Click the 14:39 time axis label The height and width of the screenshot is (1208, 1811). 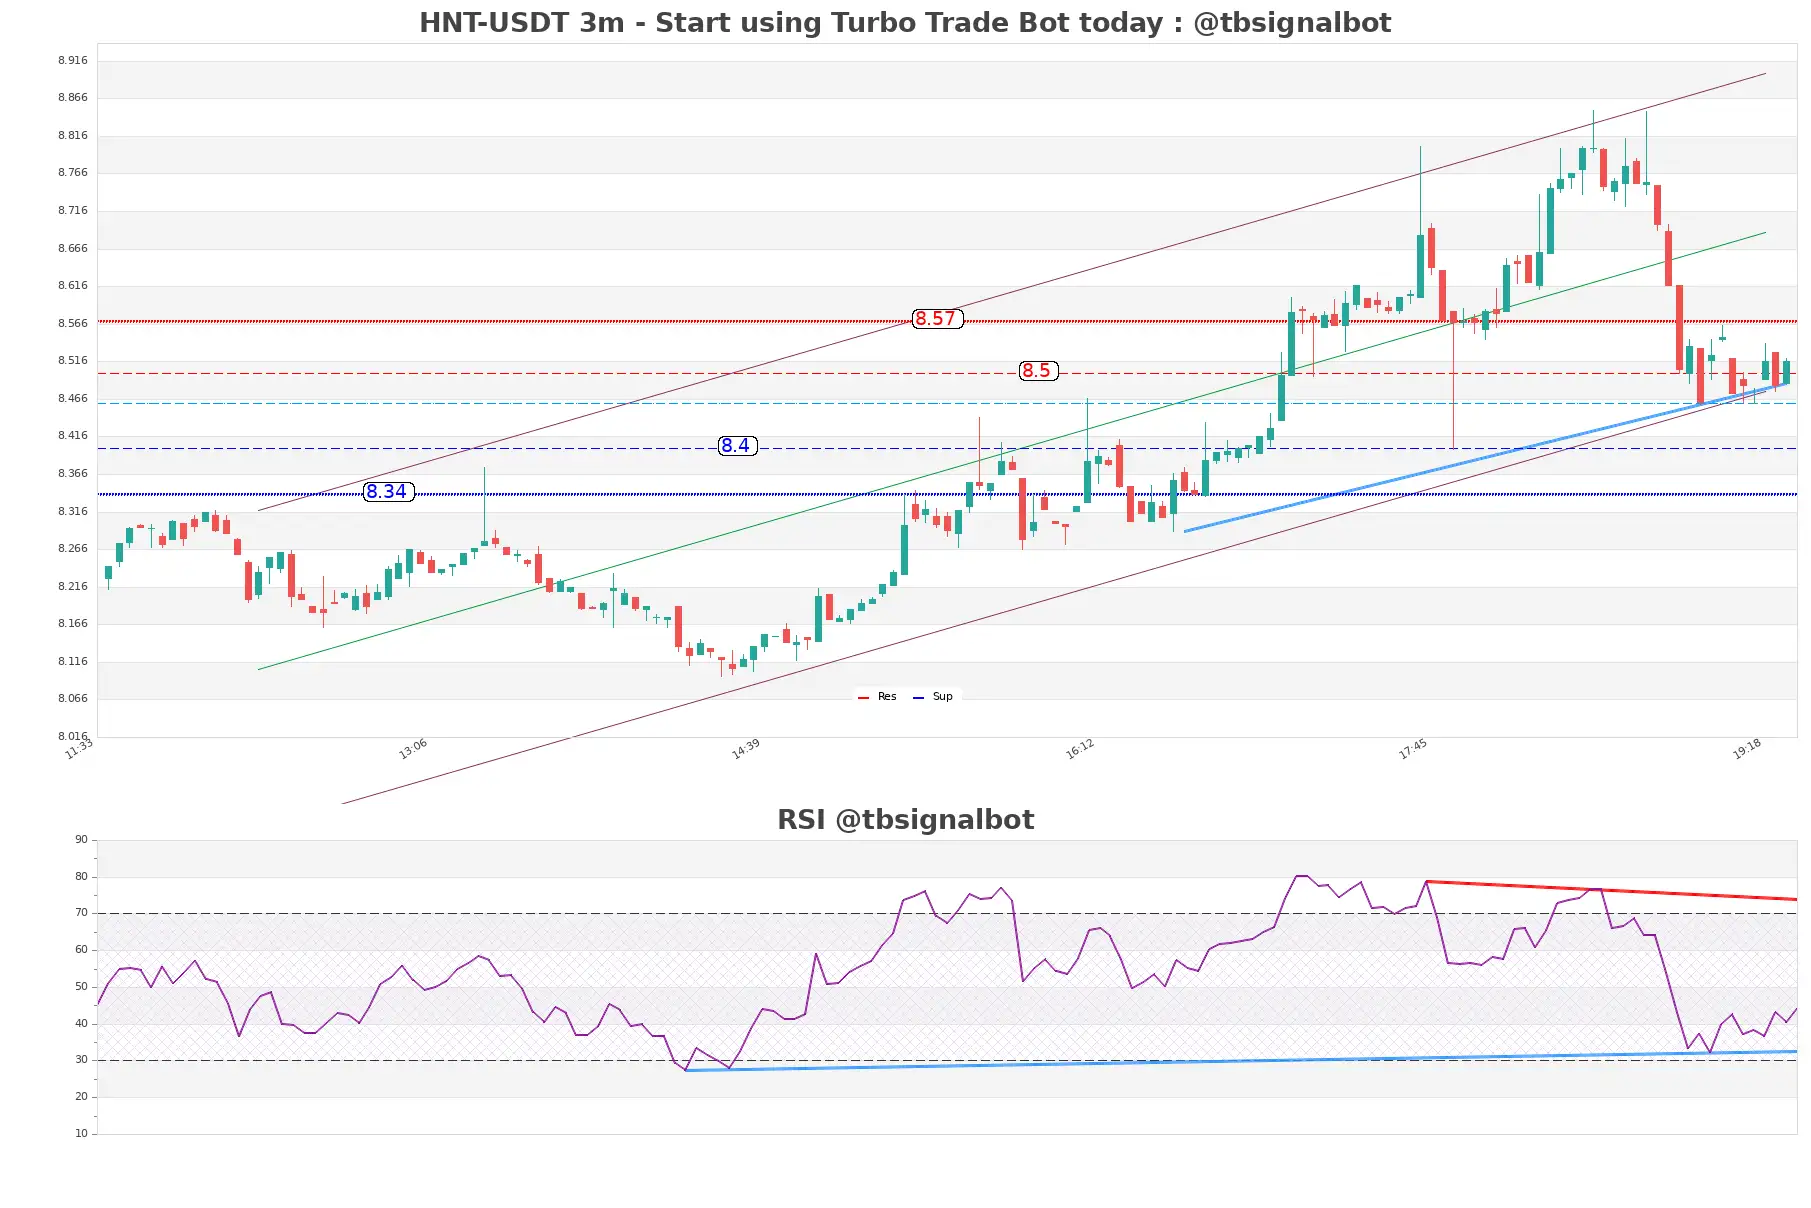[746, 749]
